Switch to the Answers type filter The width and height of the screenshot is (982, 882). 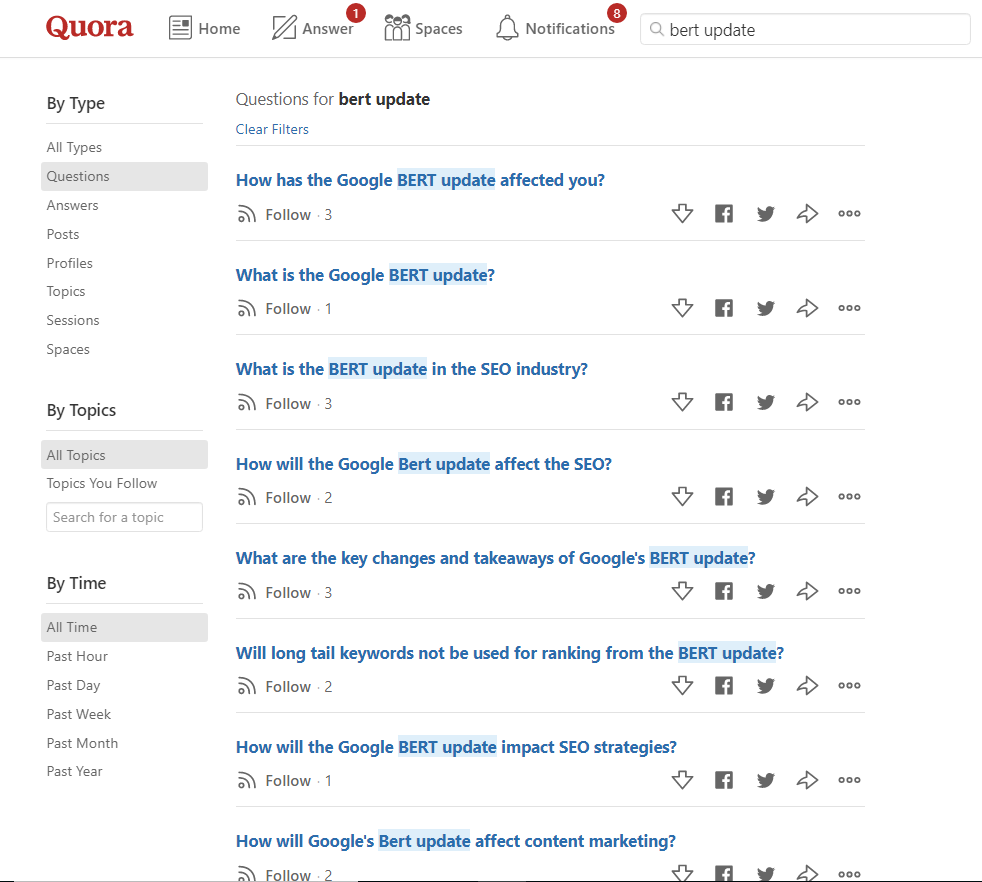point(72,204)
